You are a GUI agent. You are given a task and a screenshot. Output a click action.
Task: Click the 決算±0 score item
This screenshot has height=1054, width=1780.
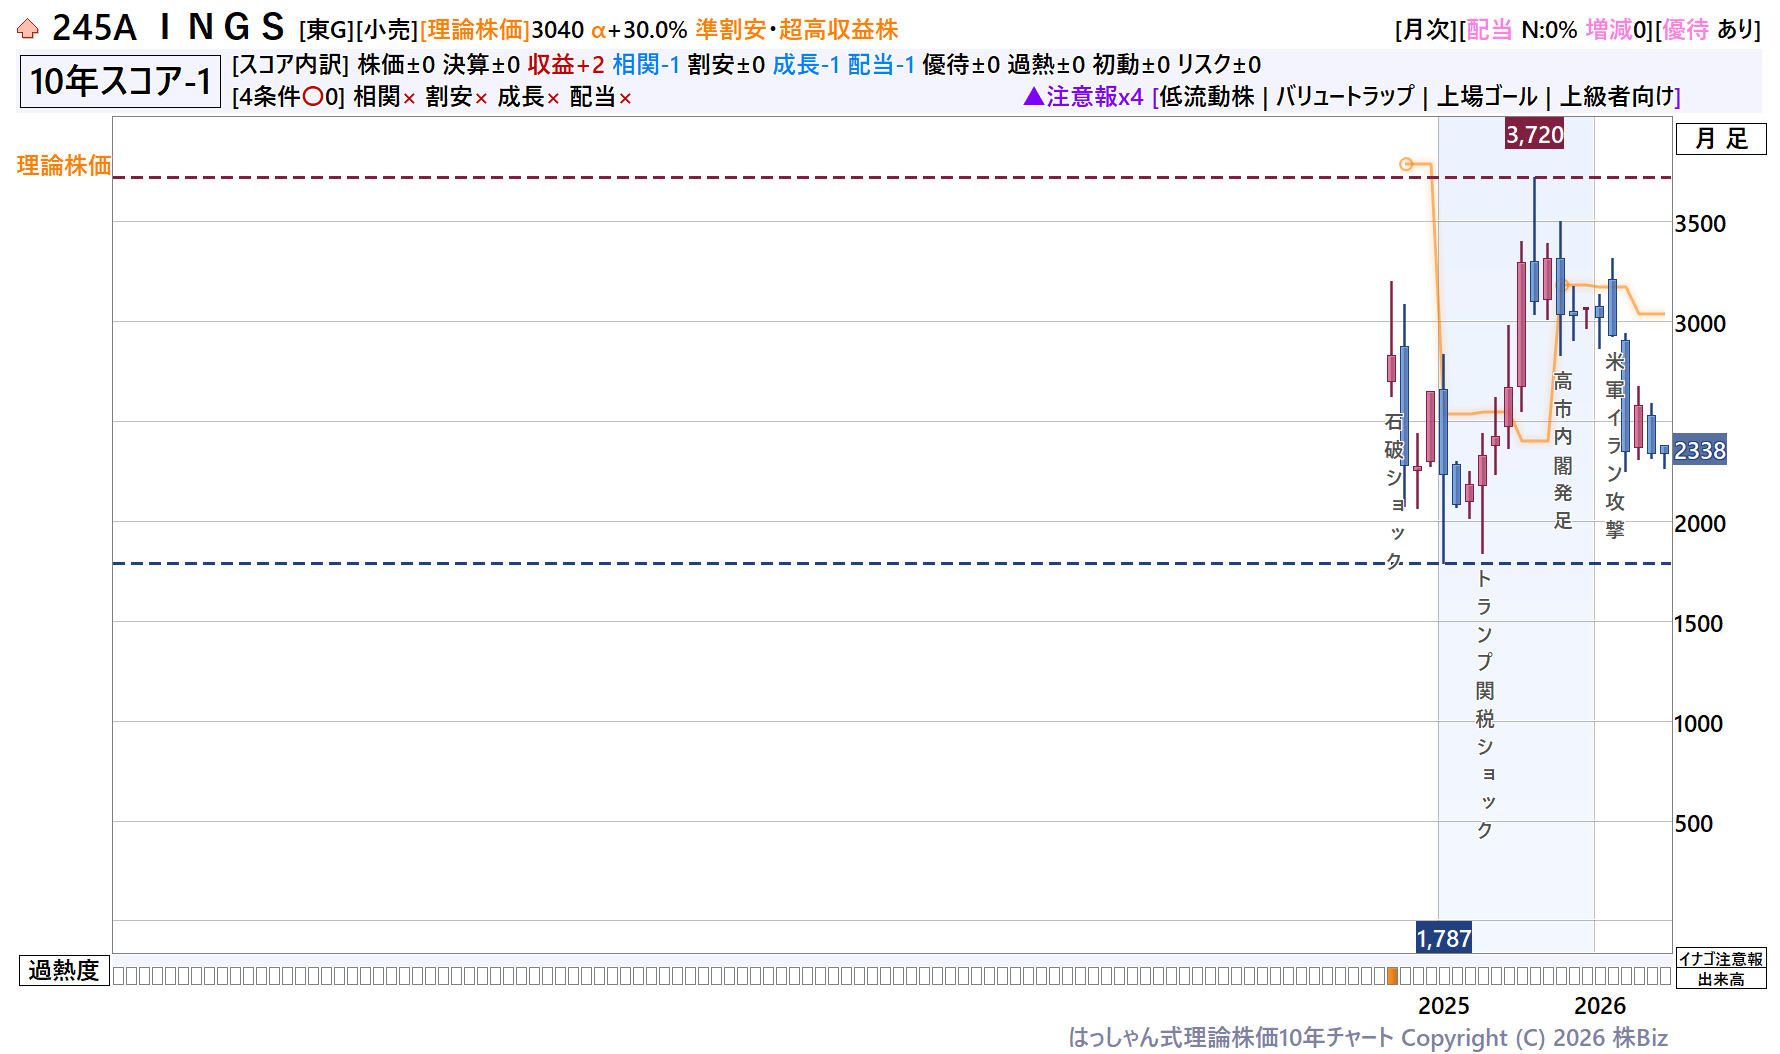click(x=482, y=65)
